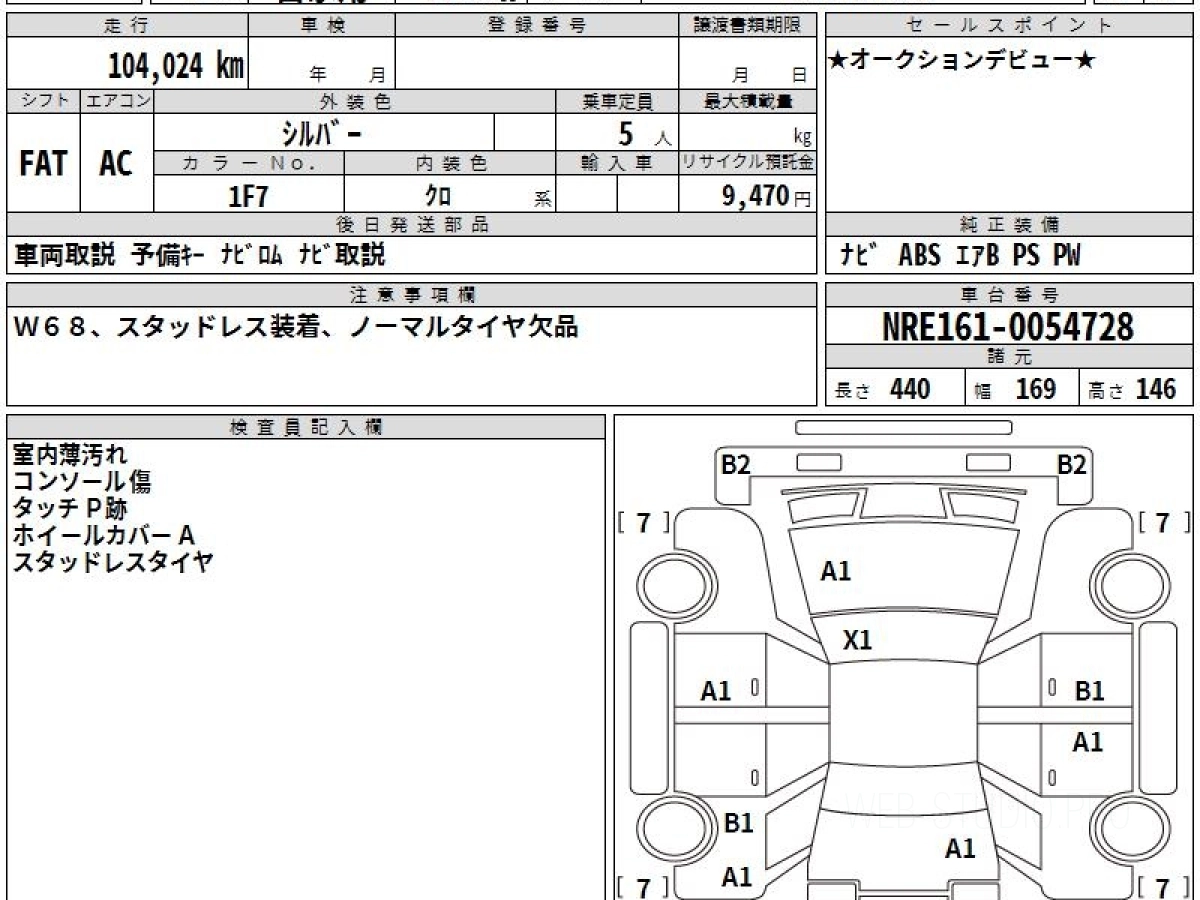Image resolution: width=1200 pixels, height=900 pixels.
Task: Click the inspector note 室内薄汚れ
Action: click(x=70, y=455)
